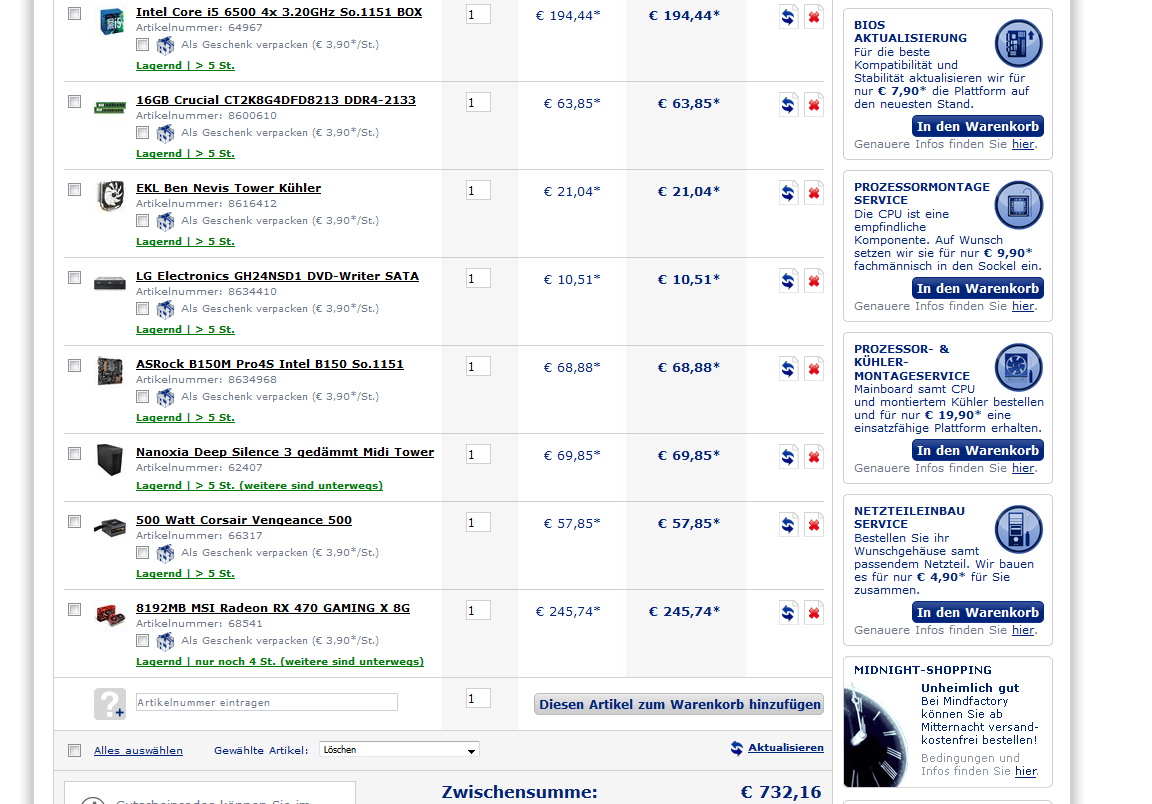The height and width of the screenshot is (804, 1152).
Task: Refresh quantity for Intel Core i5 6500 row
Action: tap(788, 17)
